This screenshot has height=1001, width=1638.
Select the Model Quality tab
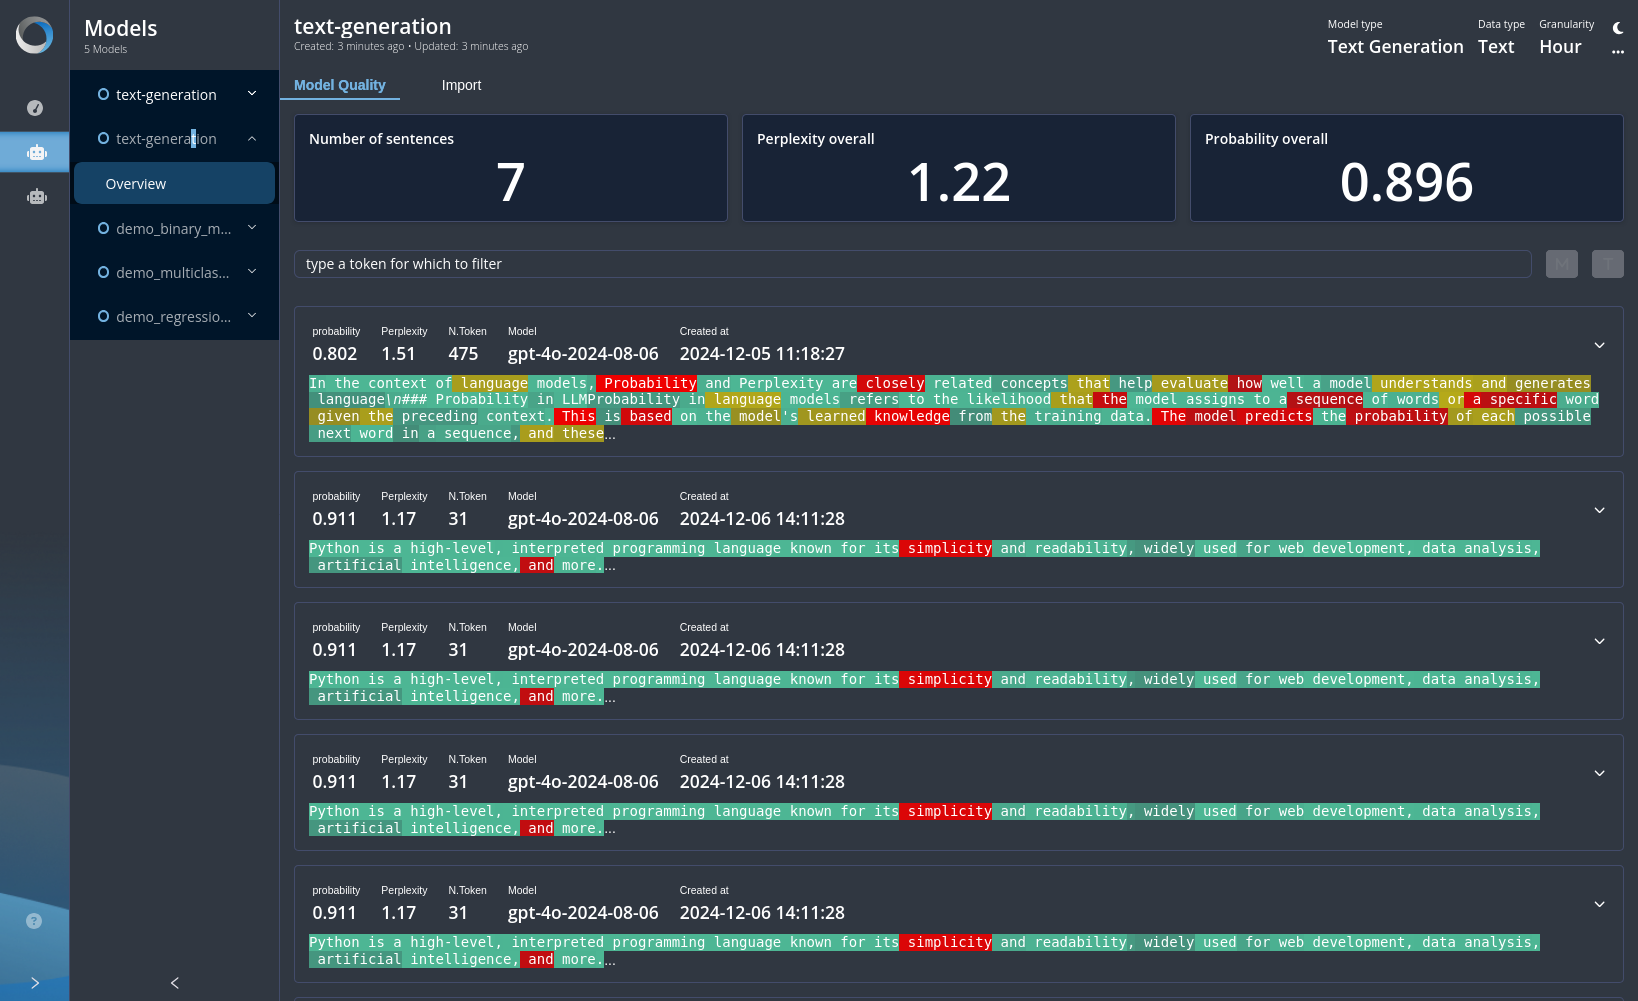340,85
